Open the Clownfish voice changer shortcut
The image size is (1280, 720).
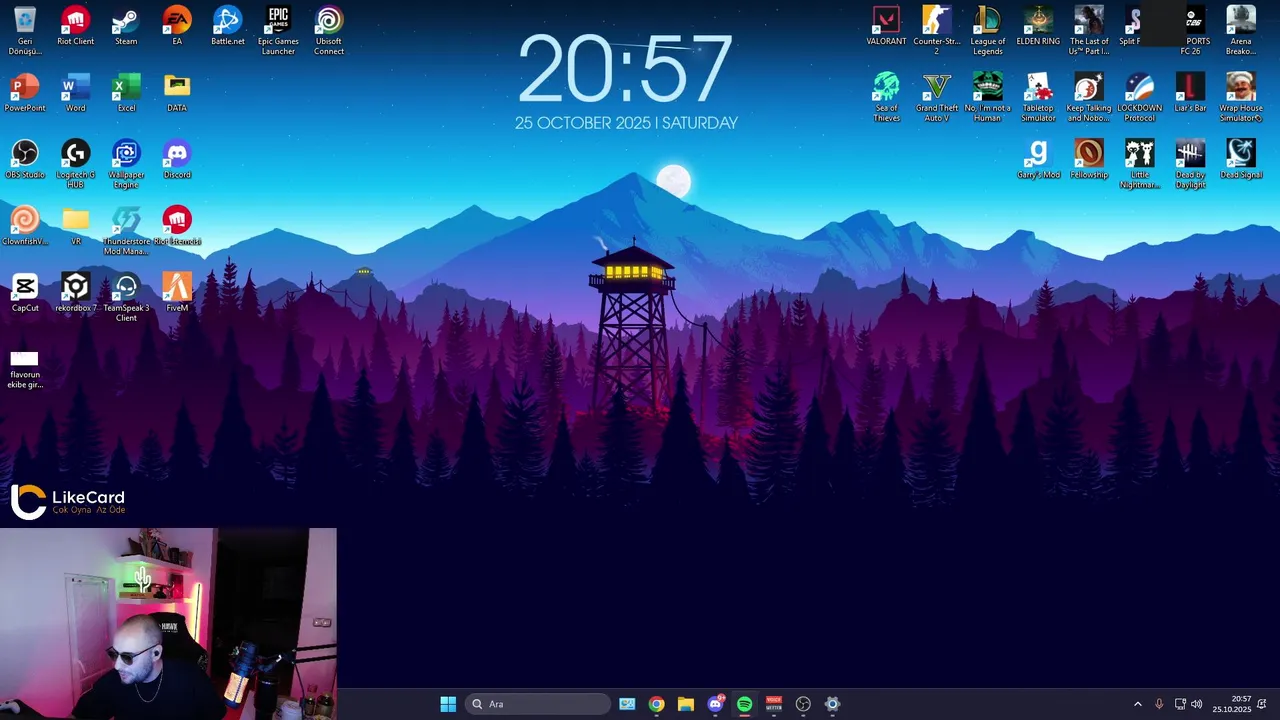25,226
